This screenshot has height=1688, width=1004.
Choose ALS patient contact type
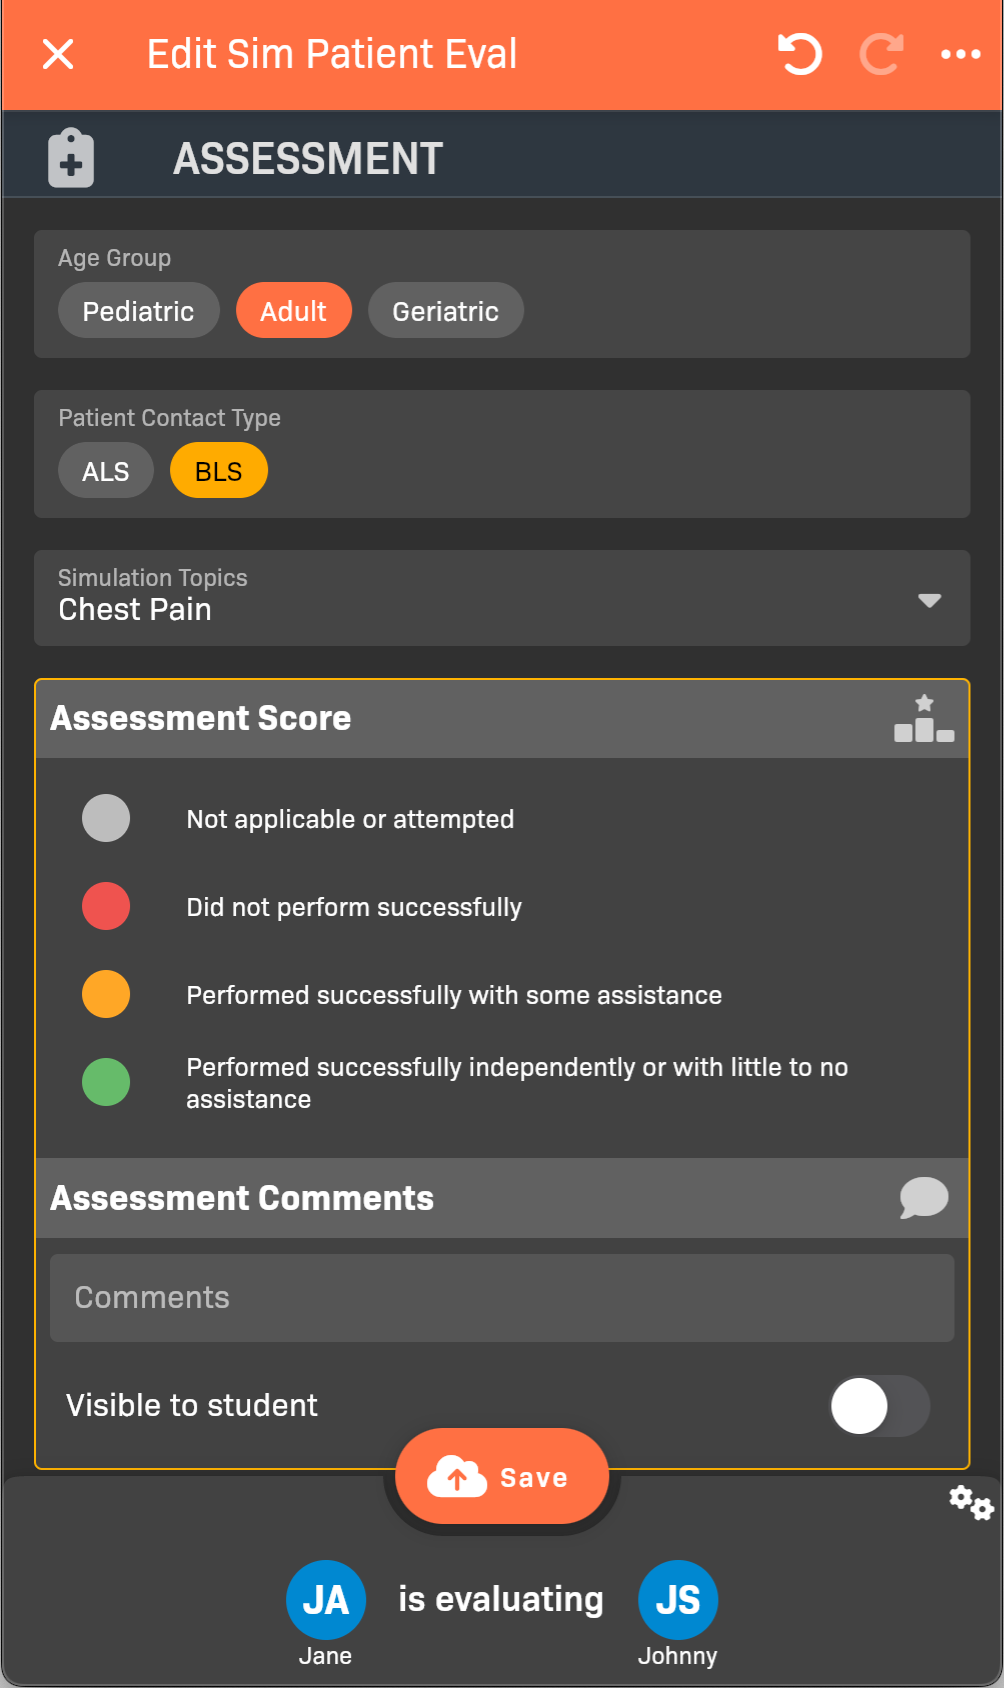(106, 471)
